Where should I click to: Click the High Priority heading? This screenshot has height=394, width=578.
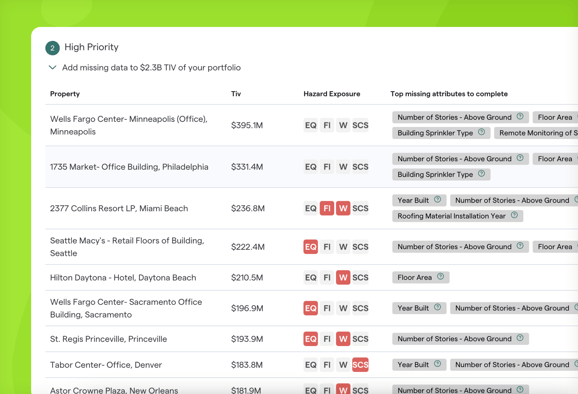(x=91, y=47)
